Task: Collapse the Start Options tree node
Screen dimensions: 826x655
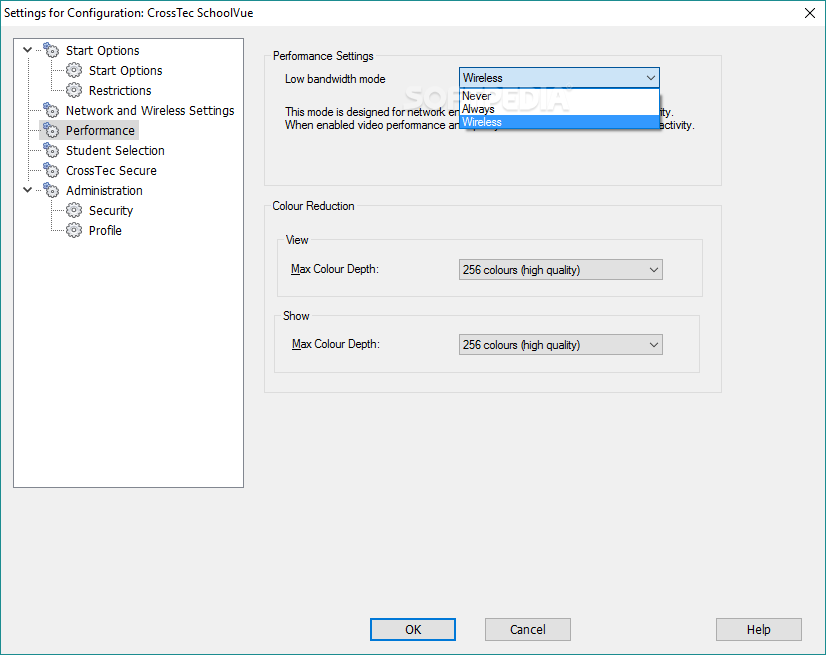Action: [x=27, y=50]
